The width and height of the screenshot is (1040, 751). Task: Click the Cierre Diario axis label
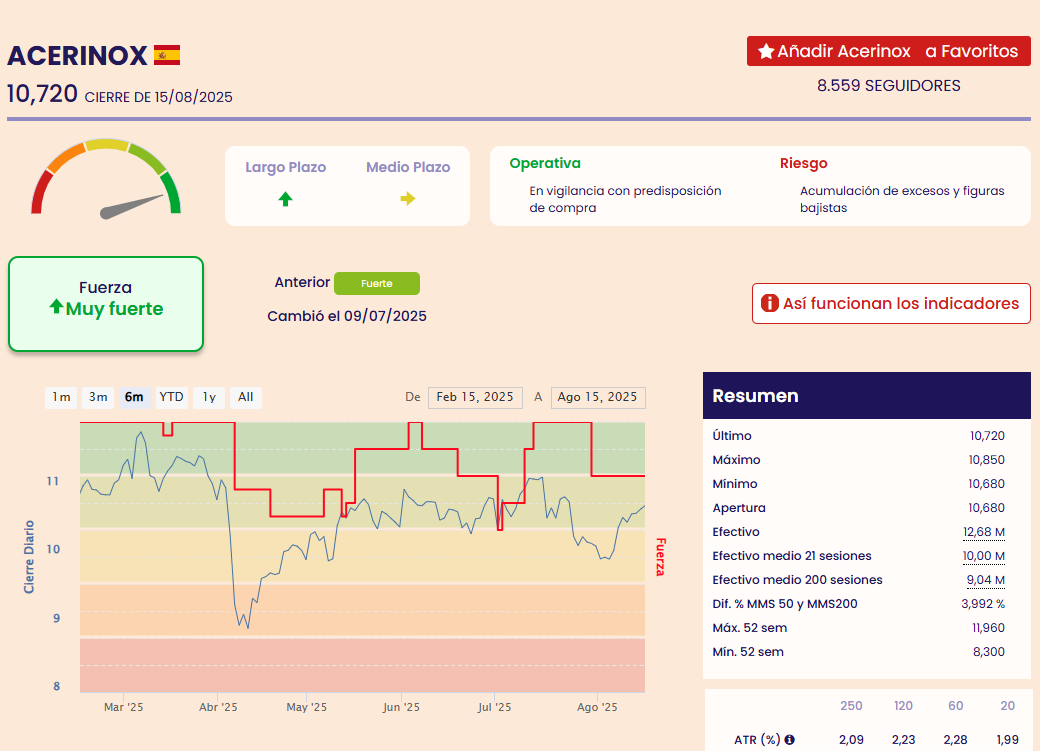click(29, 557)
